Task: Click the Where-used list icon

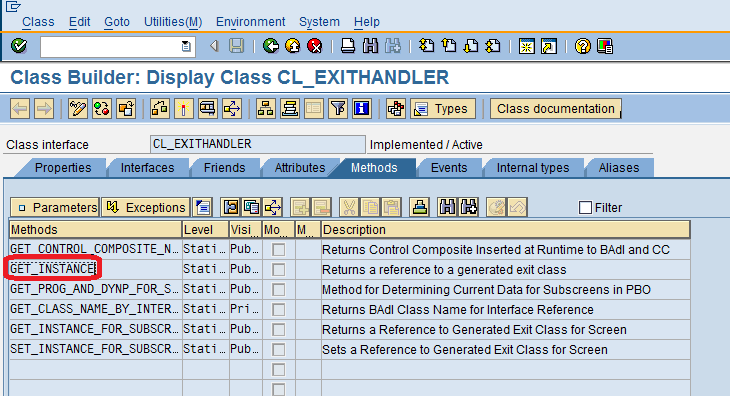Action: pyautogui.click(x=208, y=109)
